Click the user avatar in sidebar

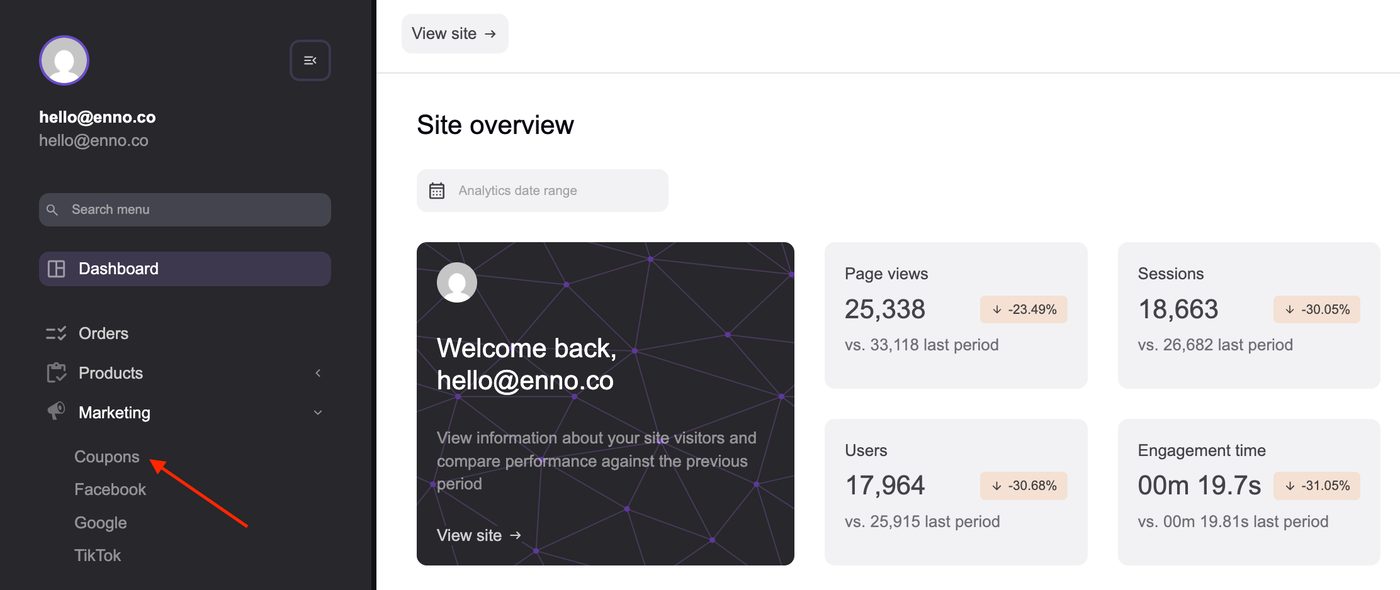pos(64,61)
